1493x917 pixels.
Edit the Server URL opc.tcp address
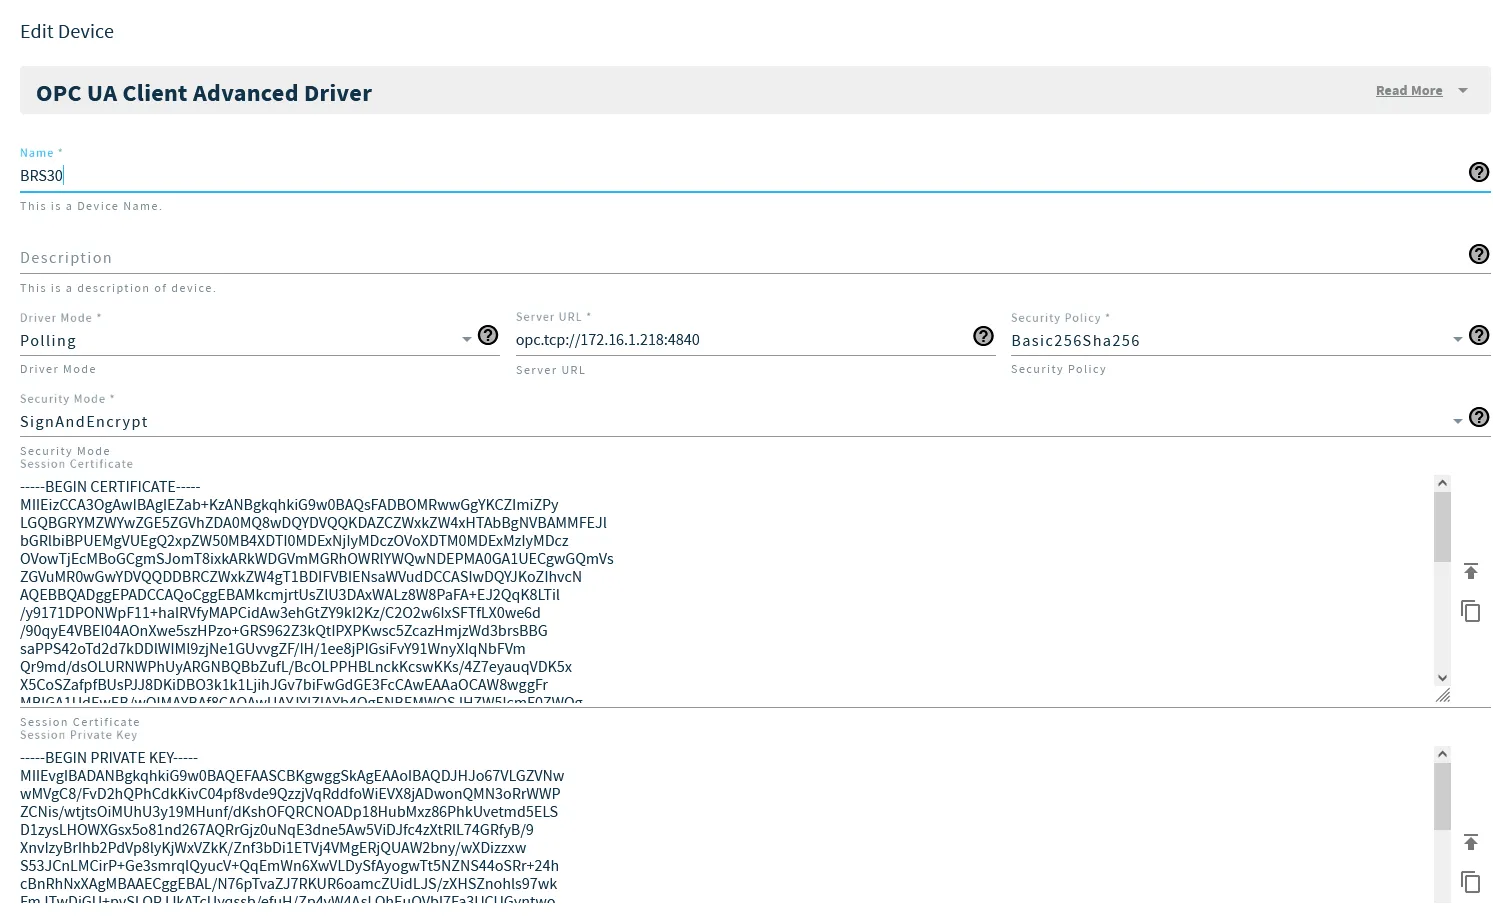[x=740, y=339]
